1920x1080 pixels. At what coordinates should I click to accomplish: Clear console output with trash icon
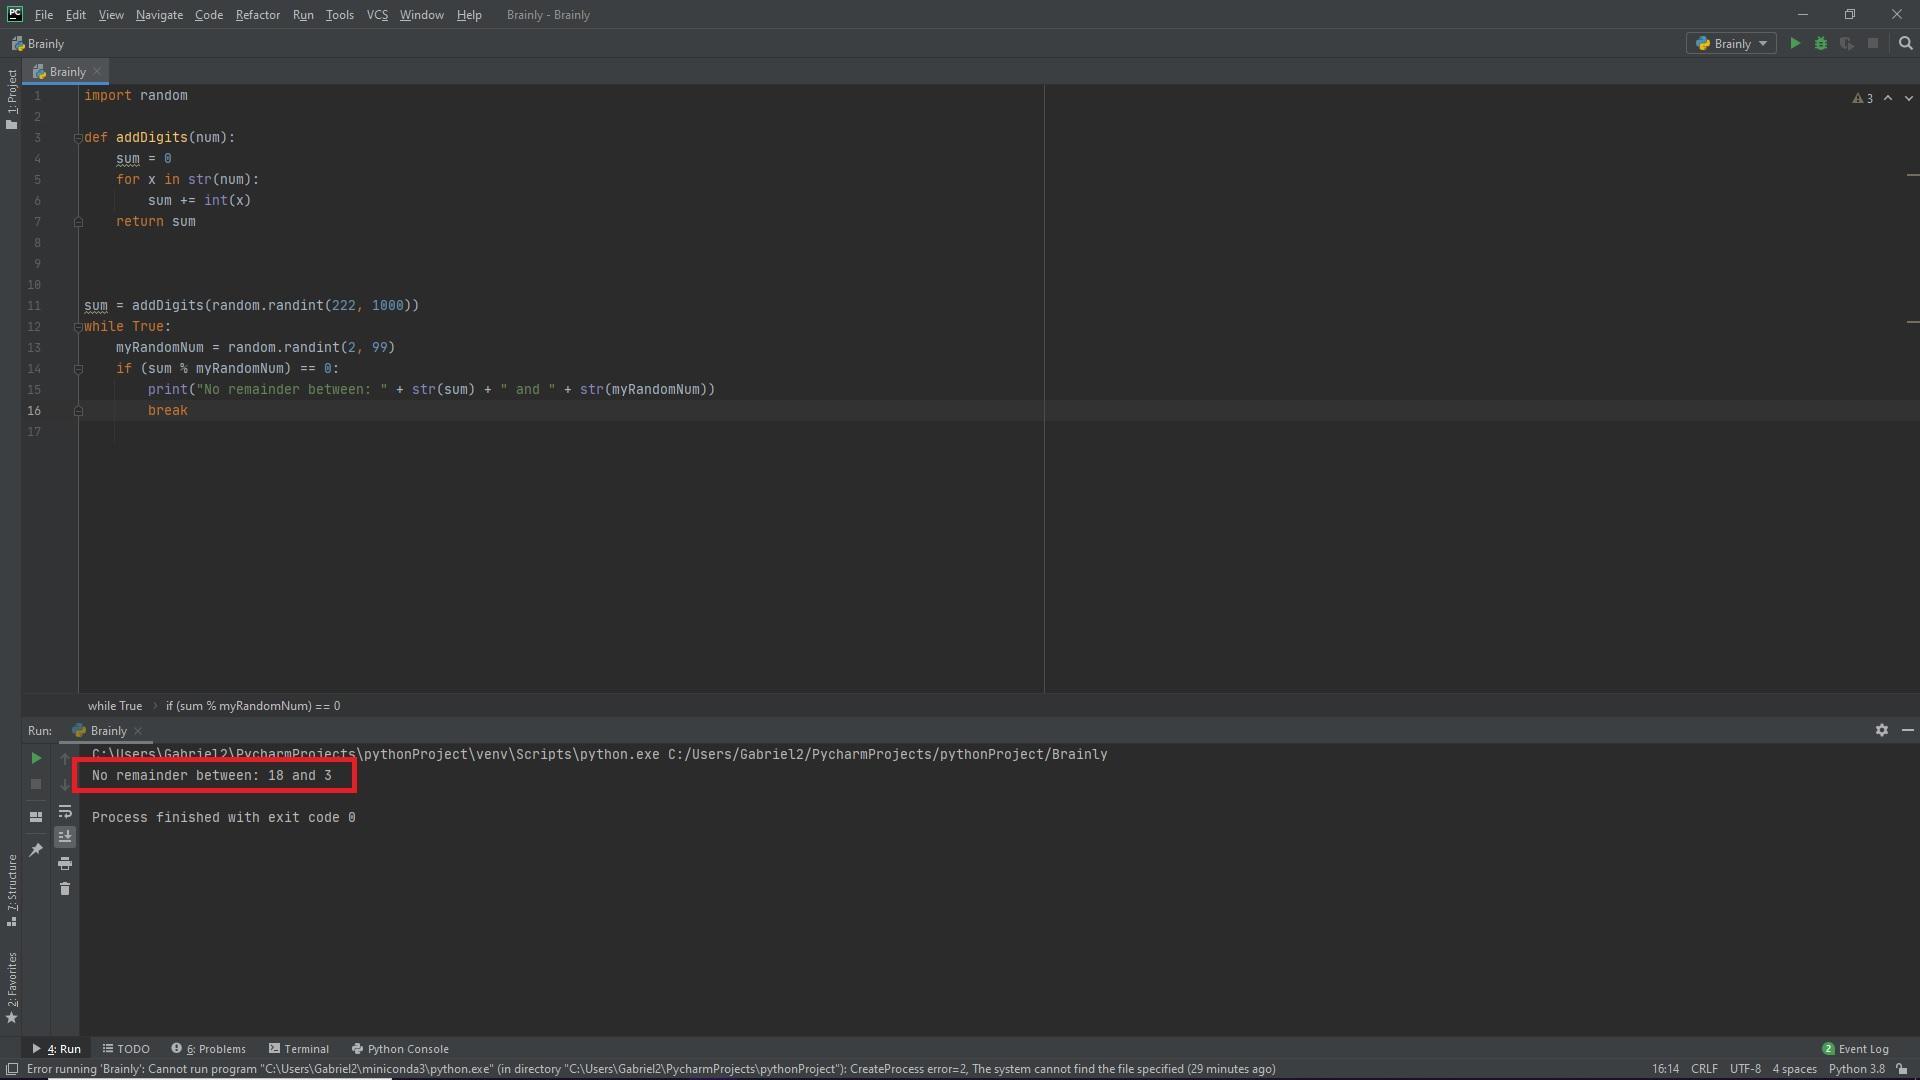tap(65, 889)
